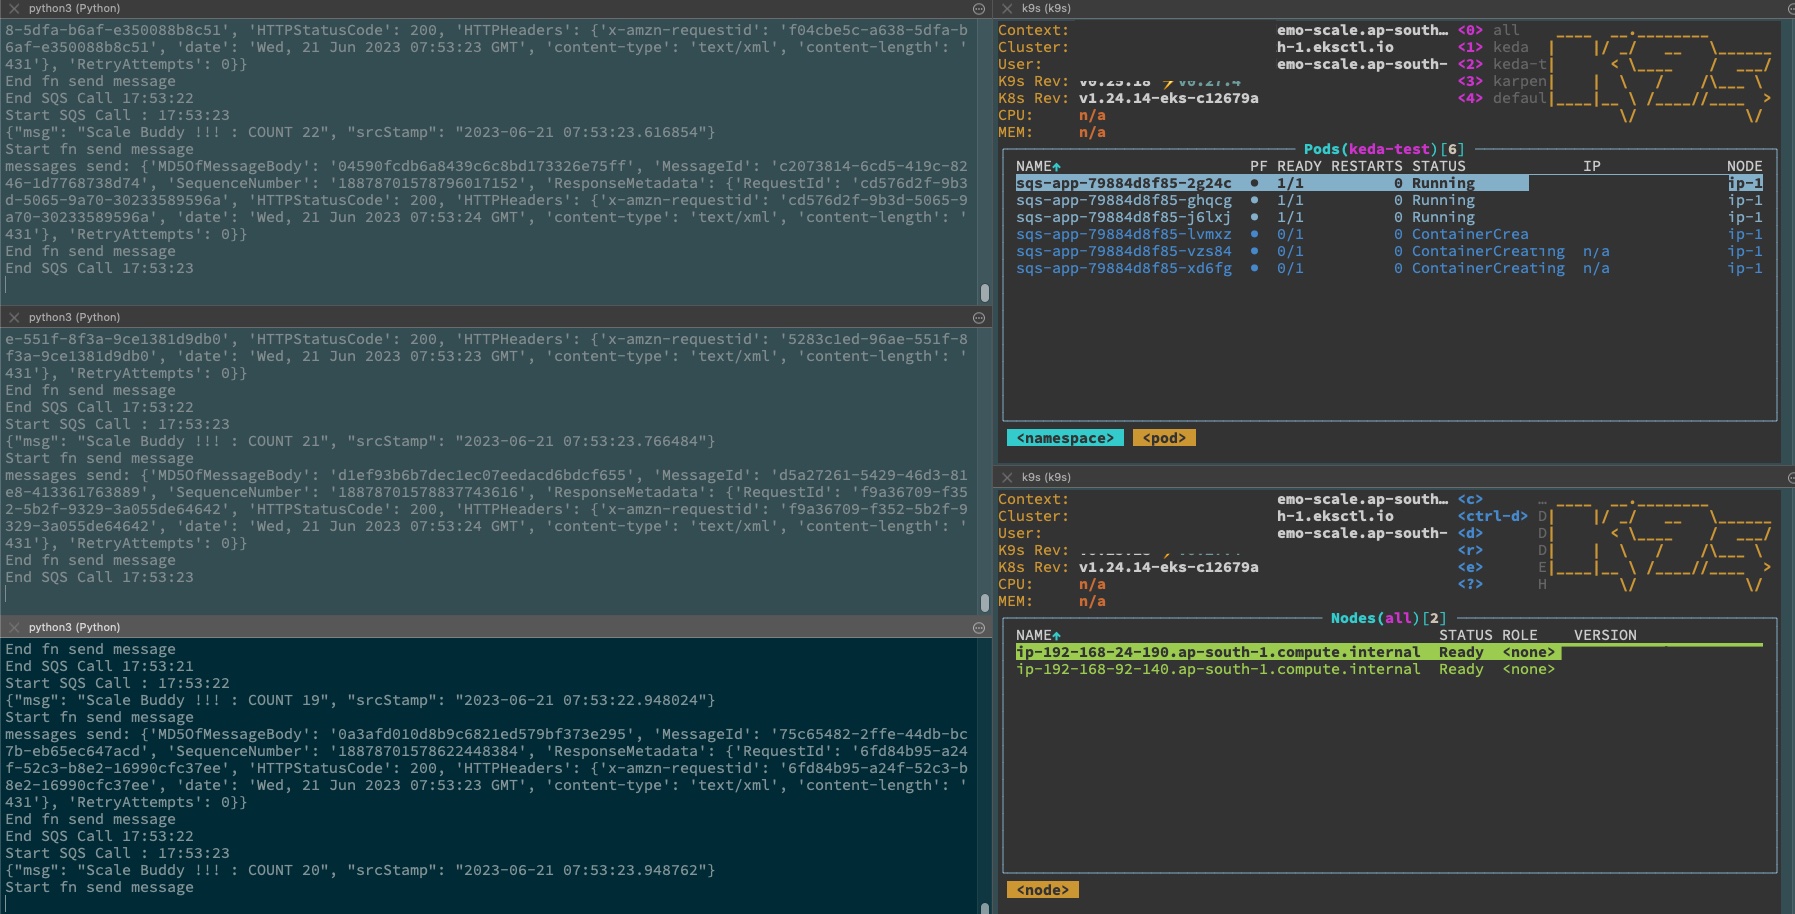Screen dimensions: 1795x914
Task: Click the ROLE column header in Nodes table
Action: (1520, 635)
